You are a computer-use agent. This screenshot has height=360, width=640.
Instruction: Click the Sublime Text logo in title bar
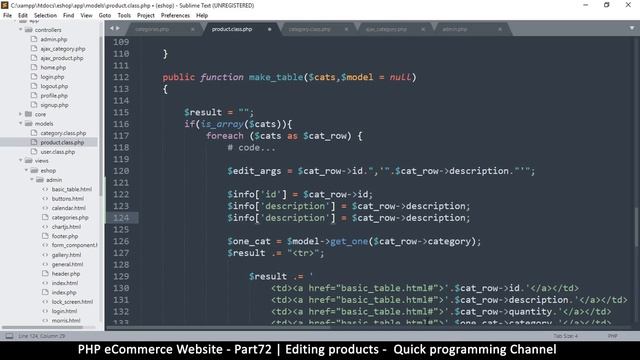click(x=4, y=5)
